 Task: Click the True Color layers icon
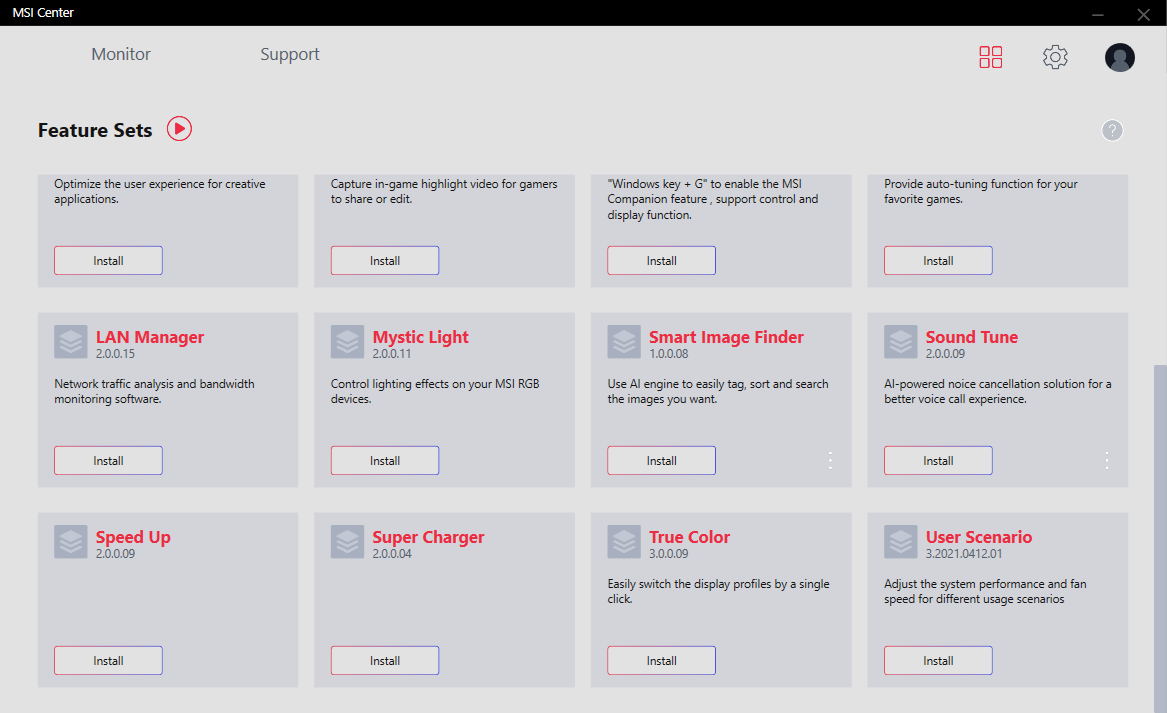coord(624,542)
